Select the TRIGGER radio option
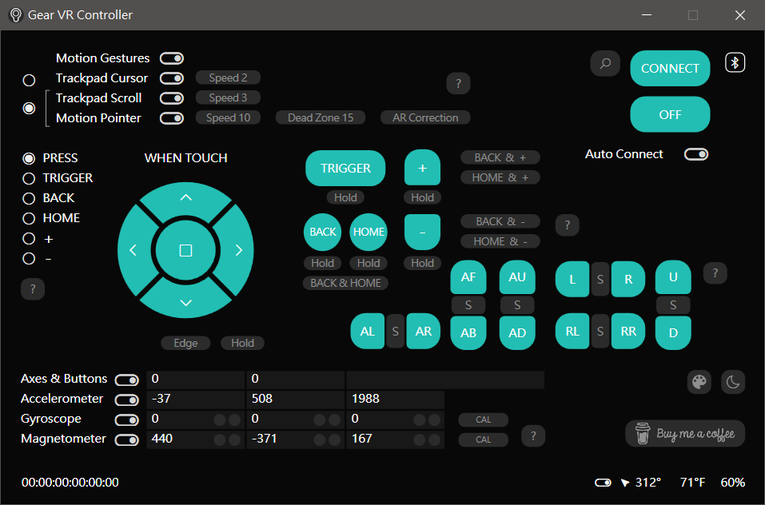 pos(29,179)
